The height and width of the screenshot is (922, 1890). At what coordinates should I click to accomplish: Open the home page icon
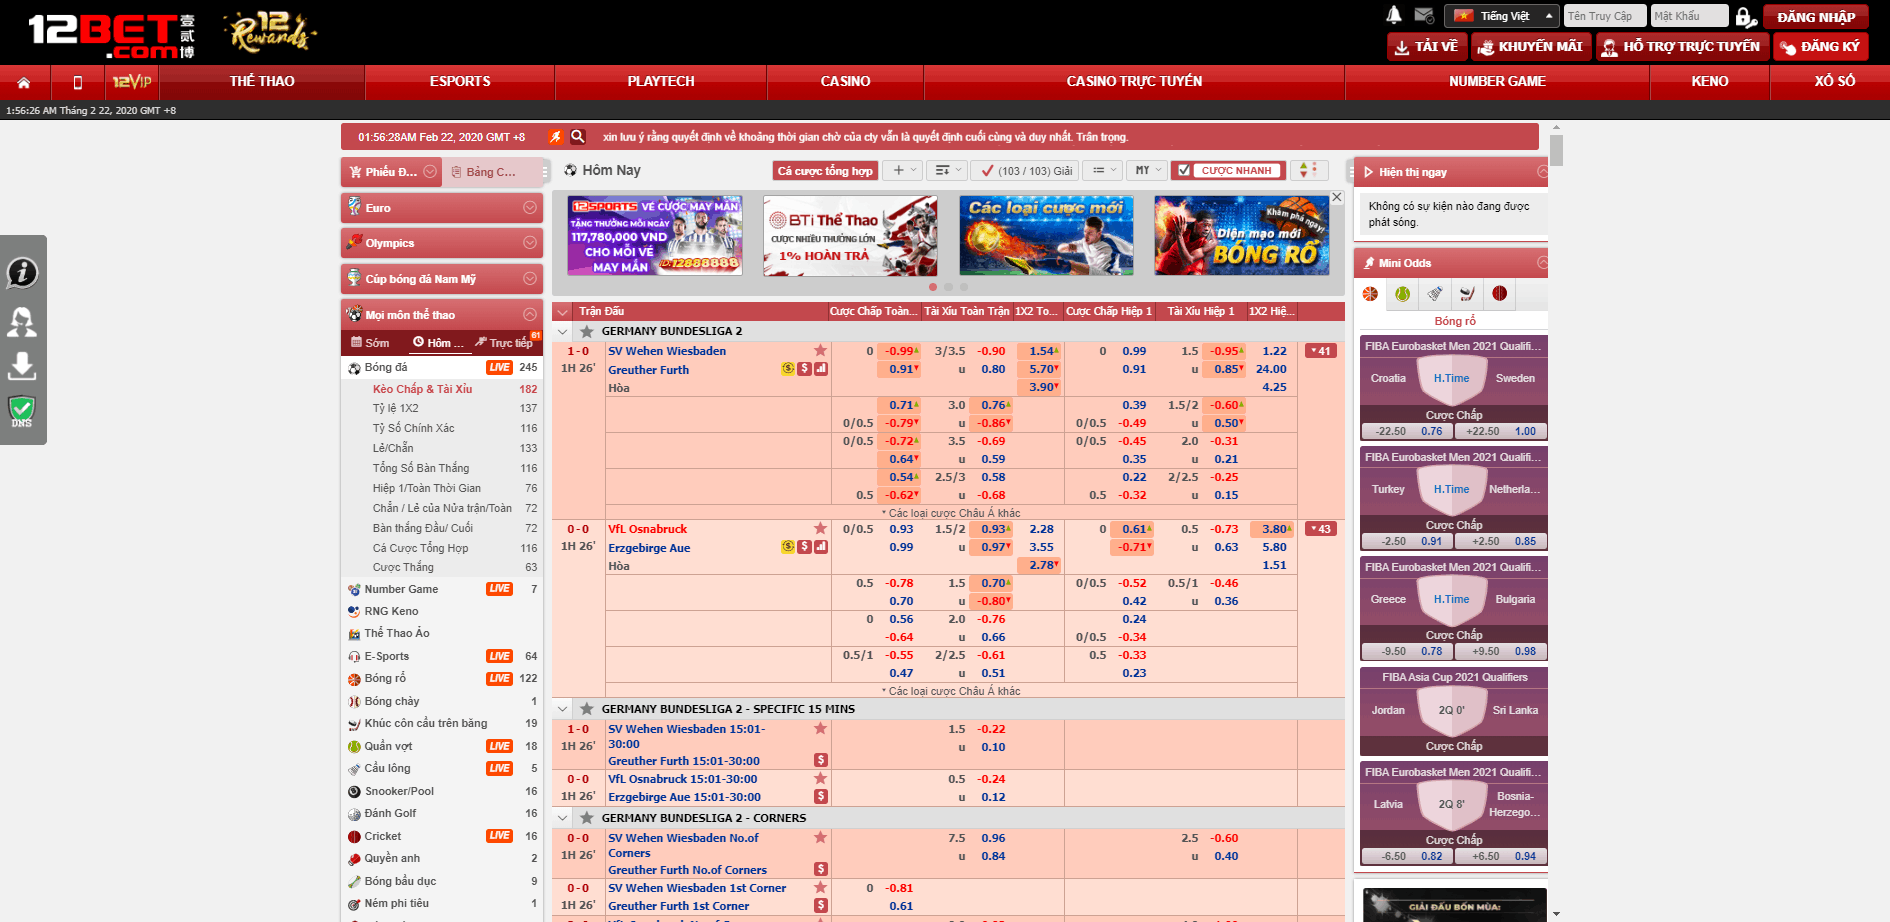[24, 82]
